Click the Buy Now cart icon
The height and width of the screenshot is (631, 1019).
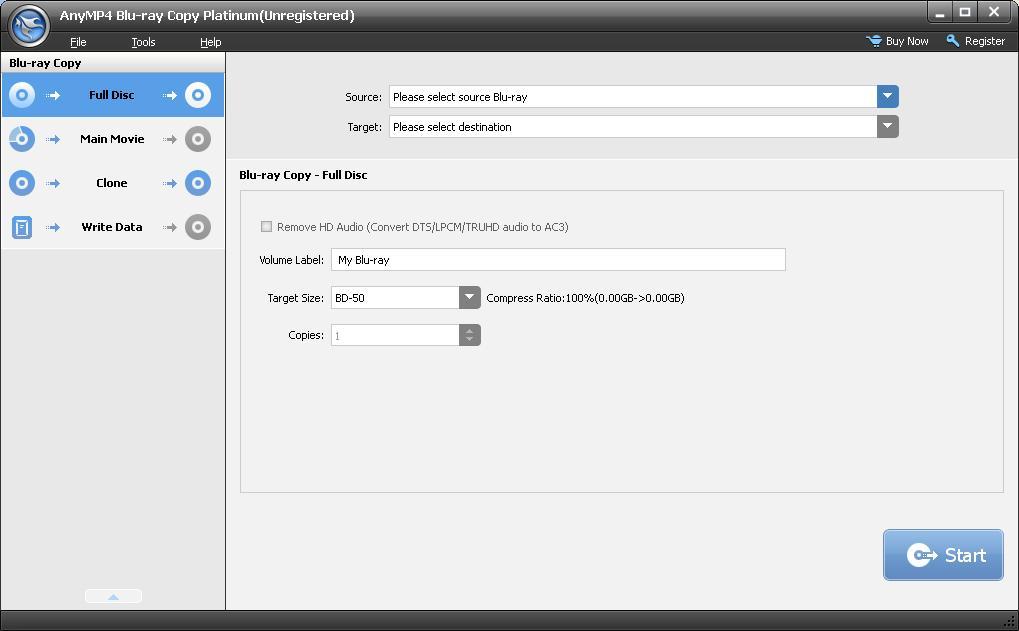(x=873, y=41)
